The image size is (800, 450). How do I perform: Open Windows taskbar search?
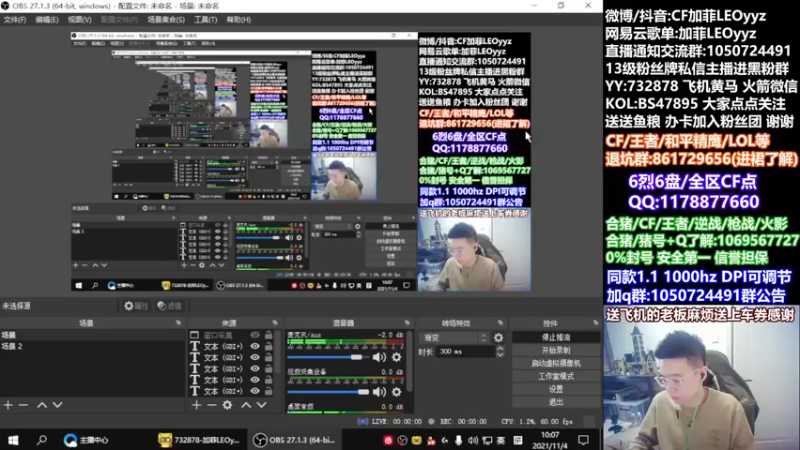(x=42, y=440)
